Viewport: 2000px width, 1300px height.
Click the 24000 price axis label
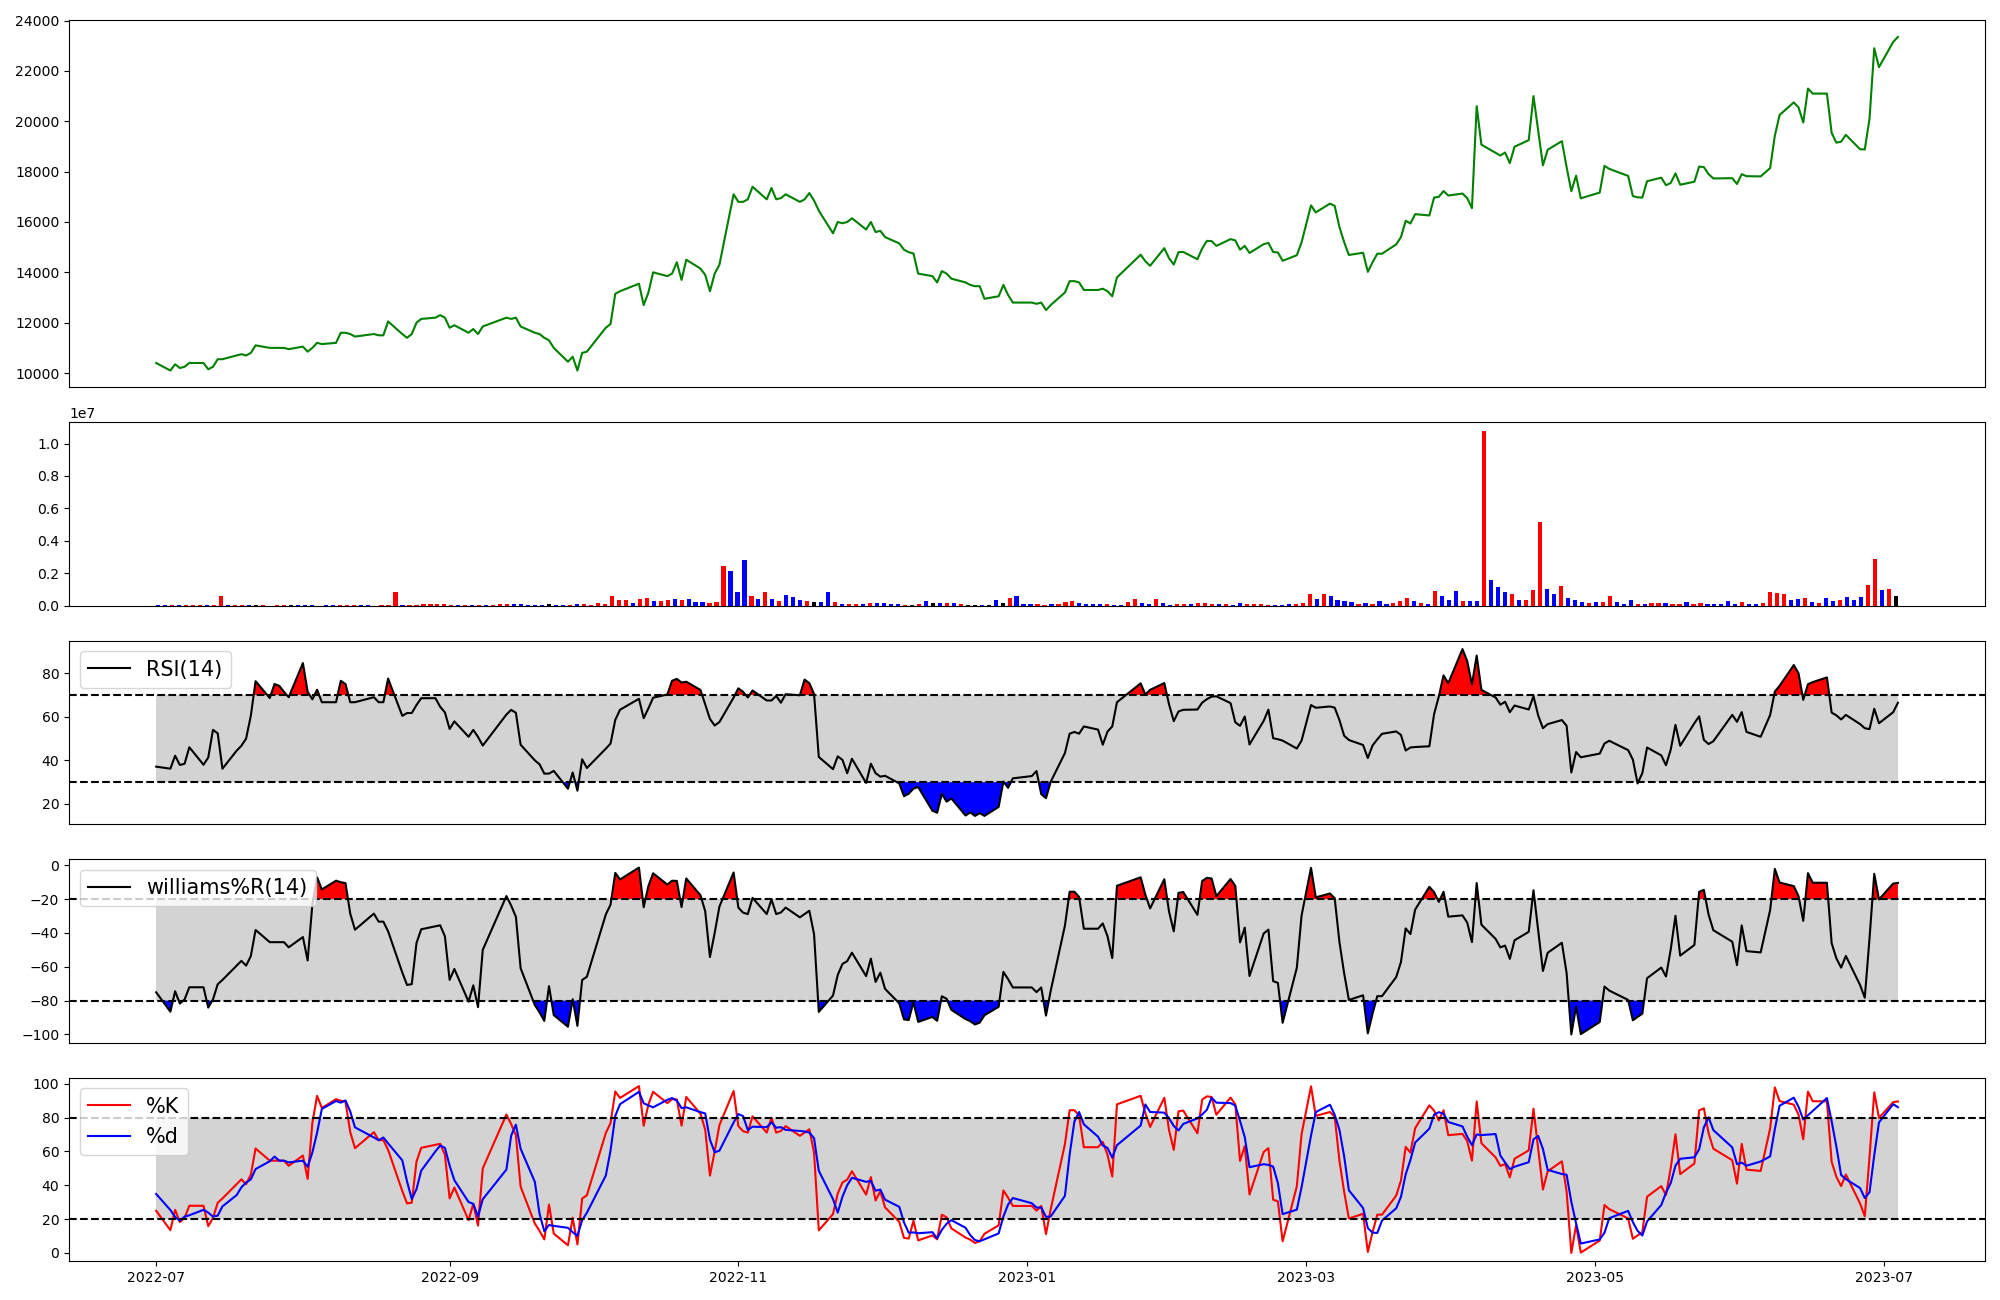(x=36, y=21)
